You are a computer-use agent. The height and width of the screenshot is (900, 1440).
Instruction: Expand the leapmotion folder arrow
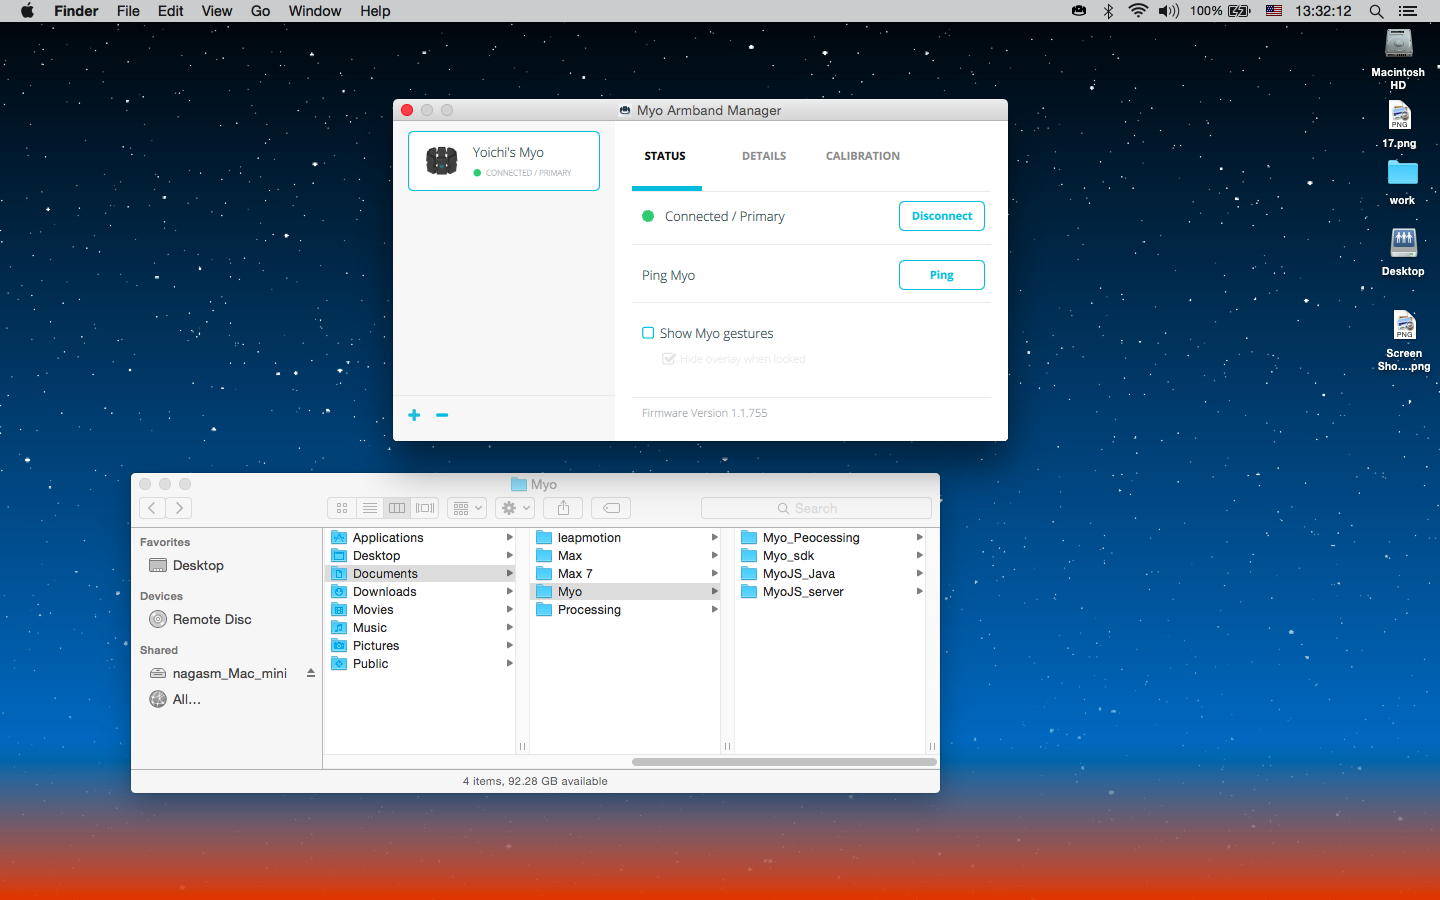click(715, 538)
